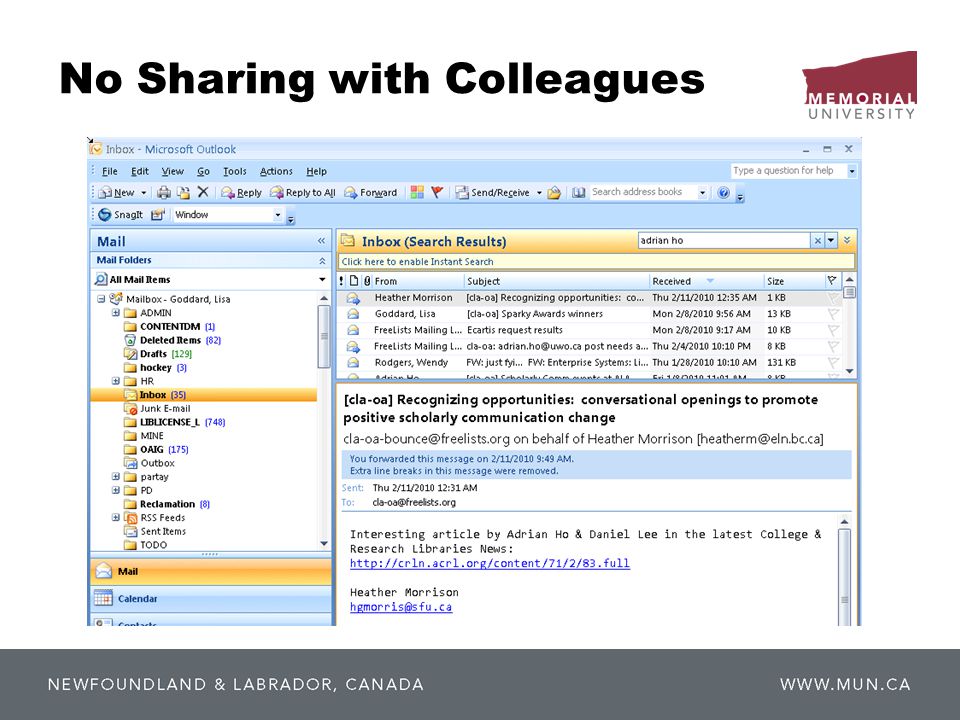Viewport: 960px width, 720px height.
Task: Open the New item dropdown arrow
Action: coord(144,193)
